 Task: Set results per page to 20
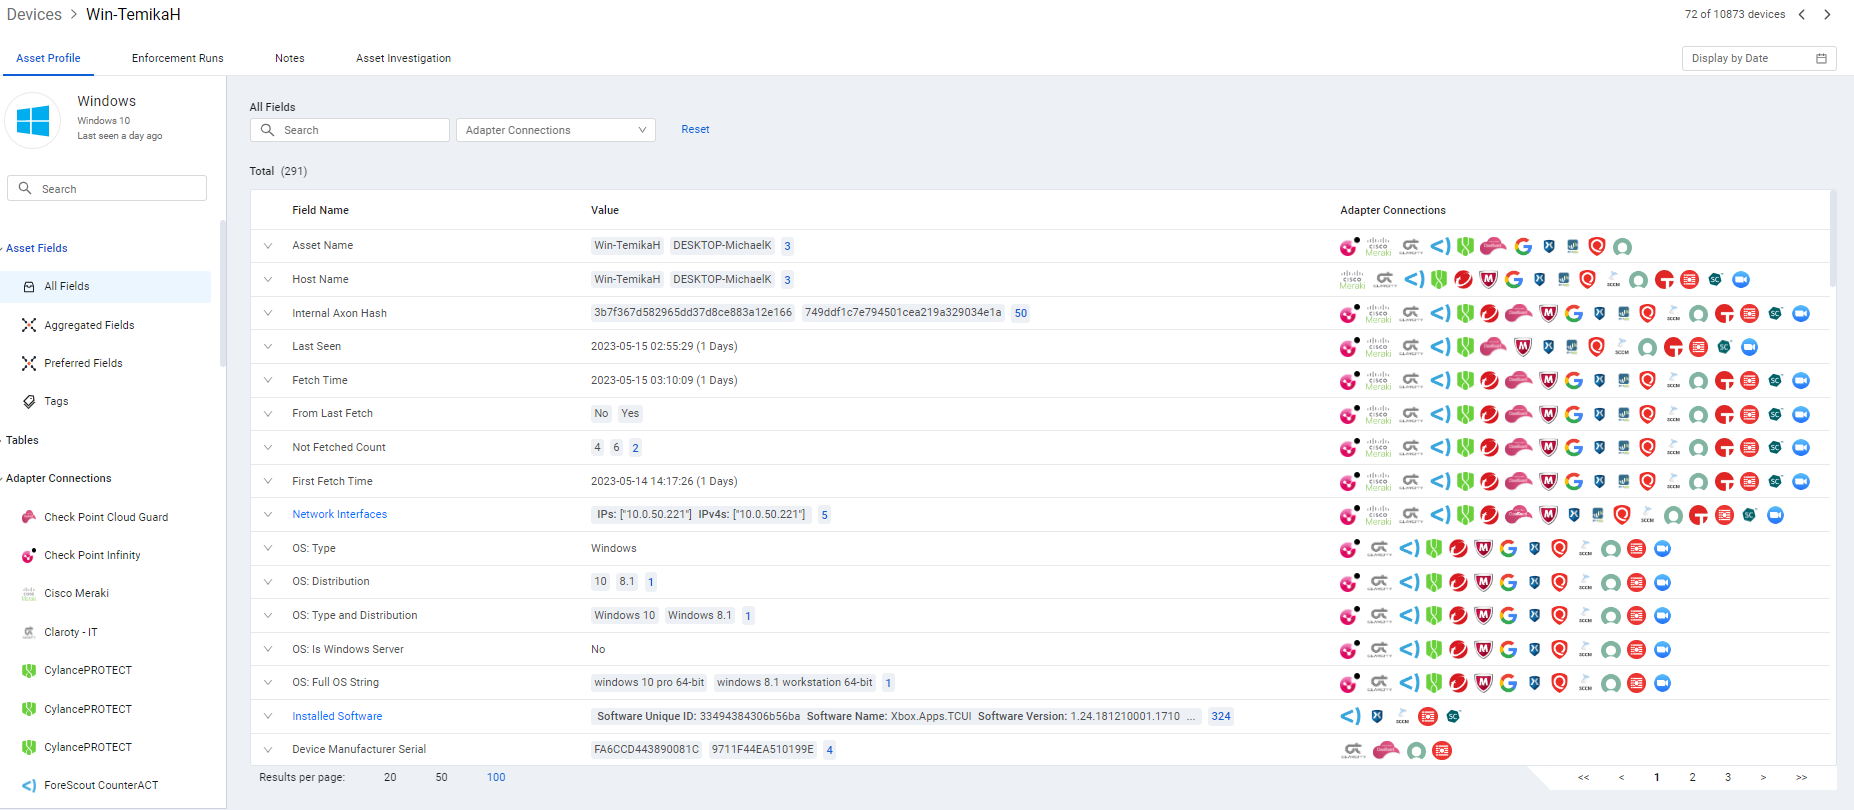tap(390, 777)
